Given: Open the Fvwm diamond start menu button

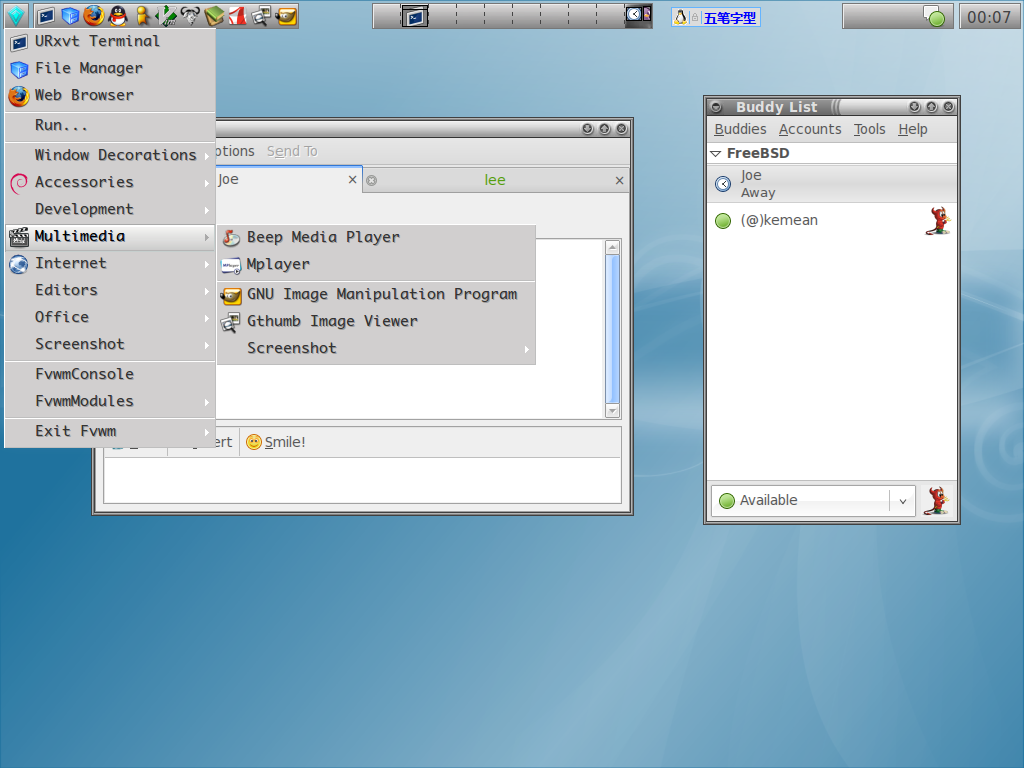Looking at the screenshot, I should click(16, 16).
